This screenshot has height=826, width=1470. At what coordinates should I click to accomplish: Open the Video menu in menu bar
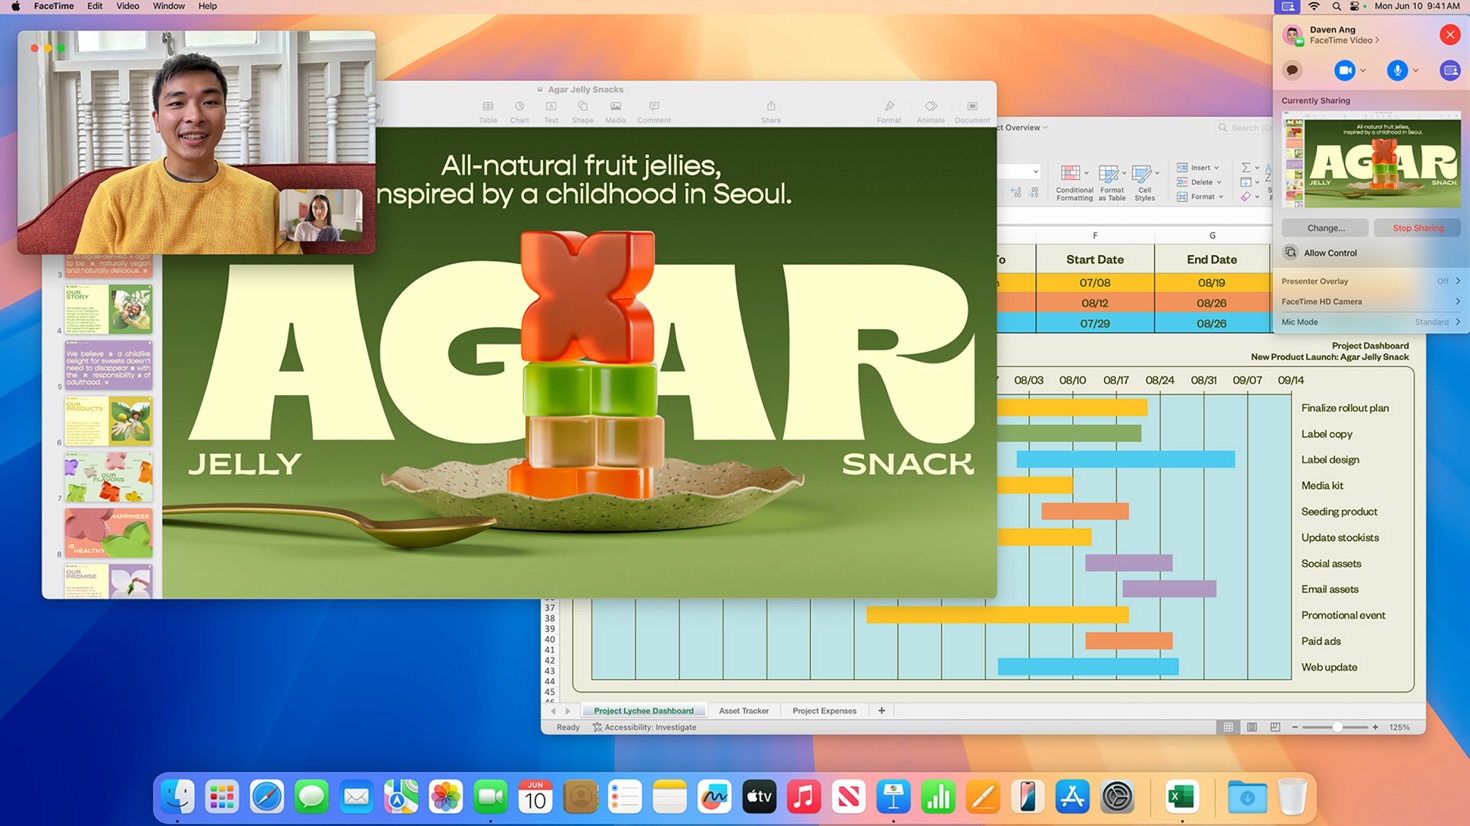[128, 6]
